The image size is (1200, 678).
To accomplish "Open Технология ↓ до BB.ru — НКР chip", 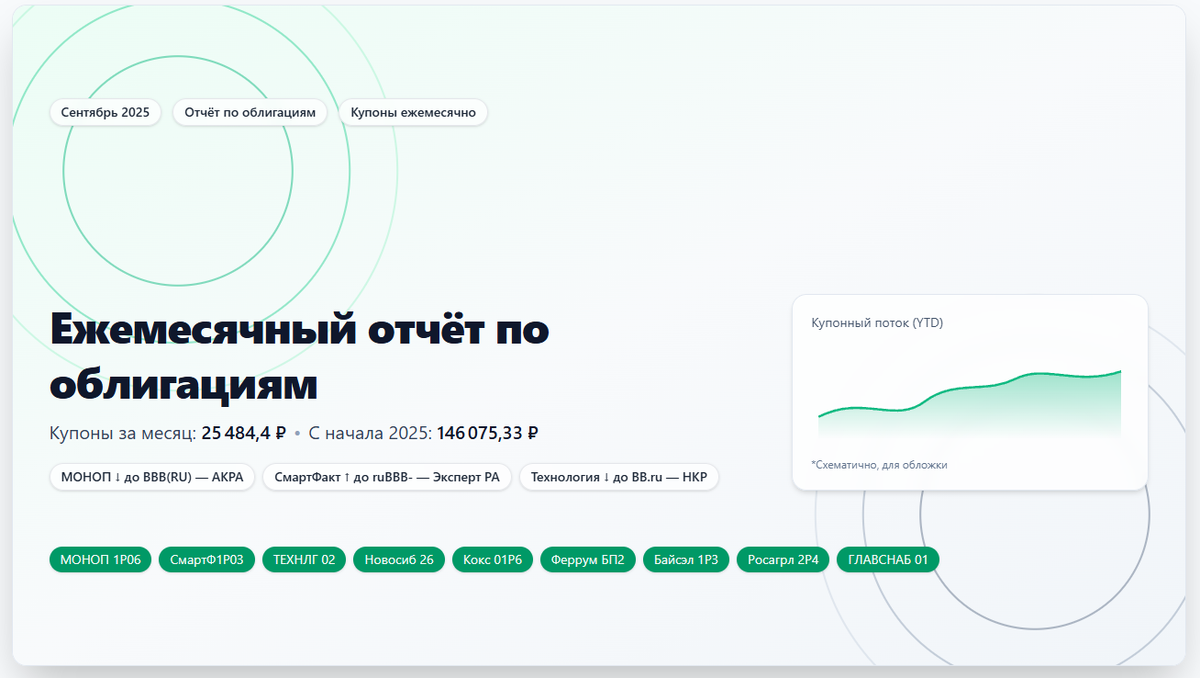I will point(618,477).
